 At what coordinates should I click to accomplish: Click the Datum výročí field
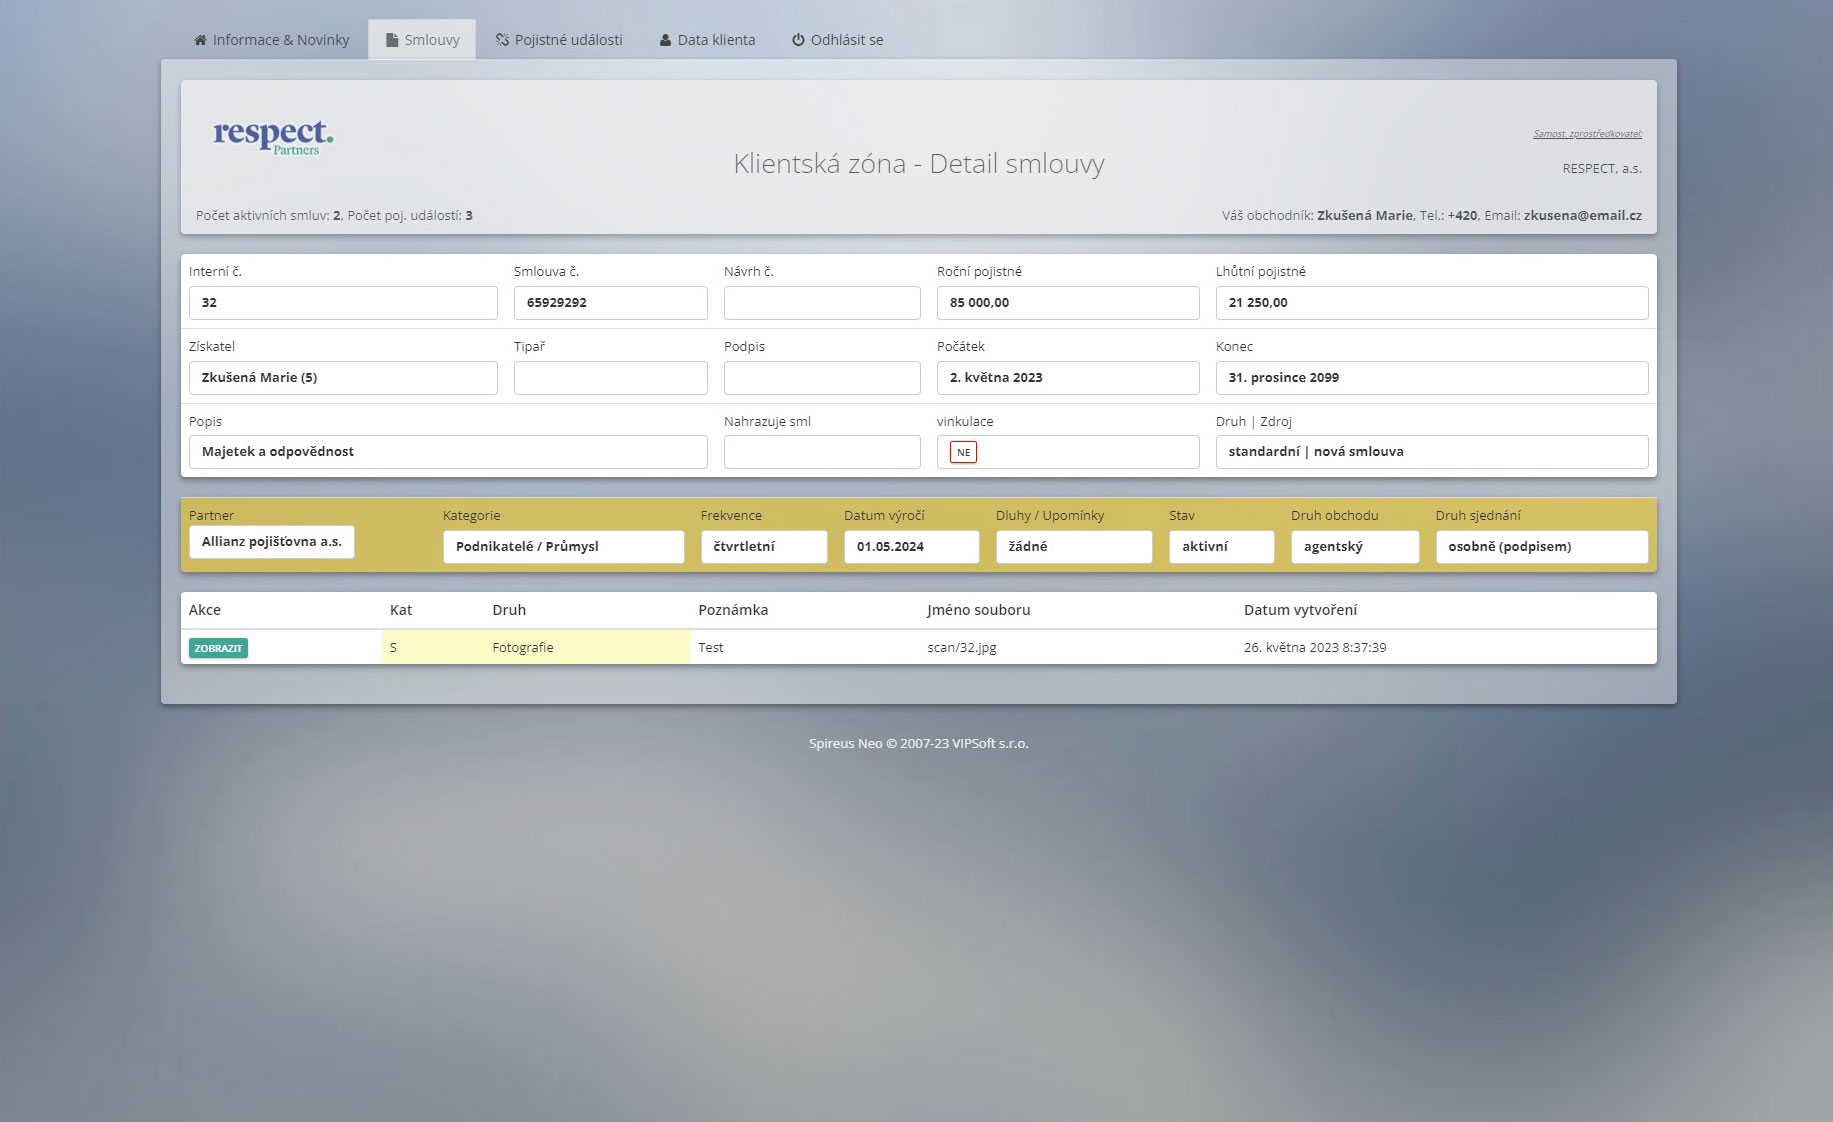click(x=910, y=547)
